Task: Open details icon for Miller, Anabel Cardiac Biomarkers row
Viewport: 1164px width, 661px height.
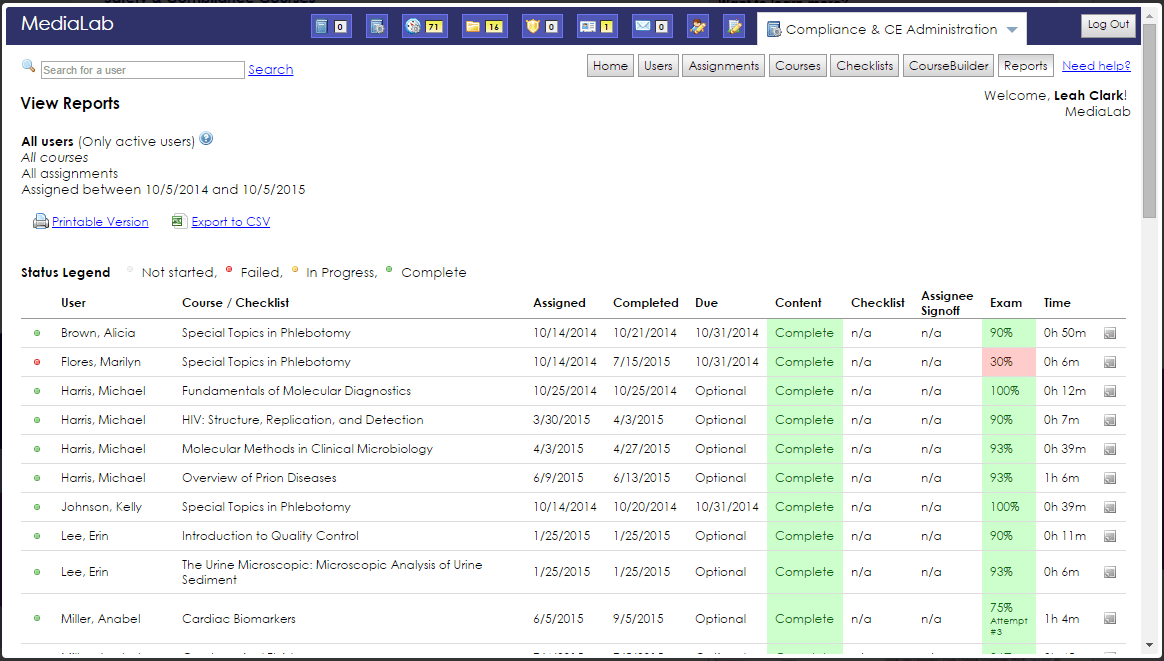Action: (x=1110, y=619)
